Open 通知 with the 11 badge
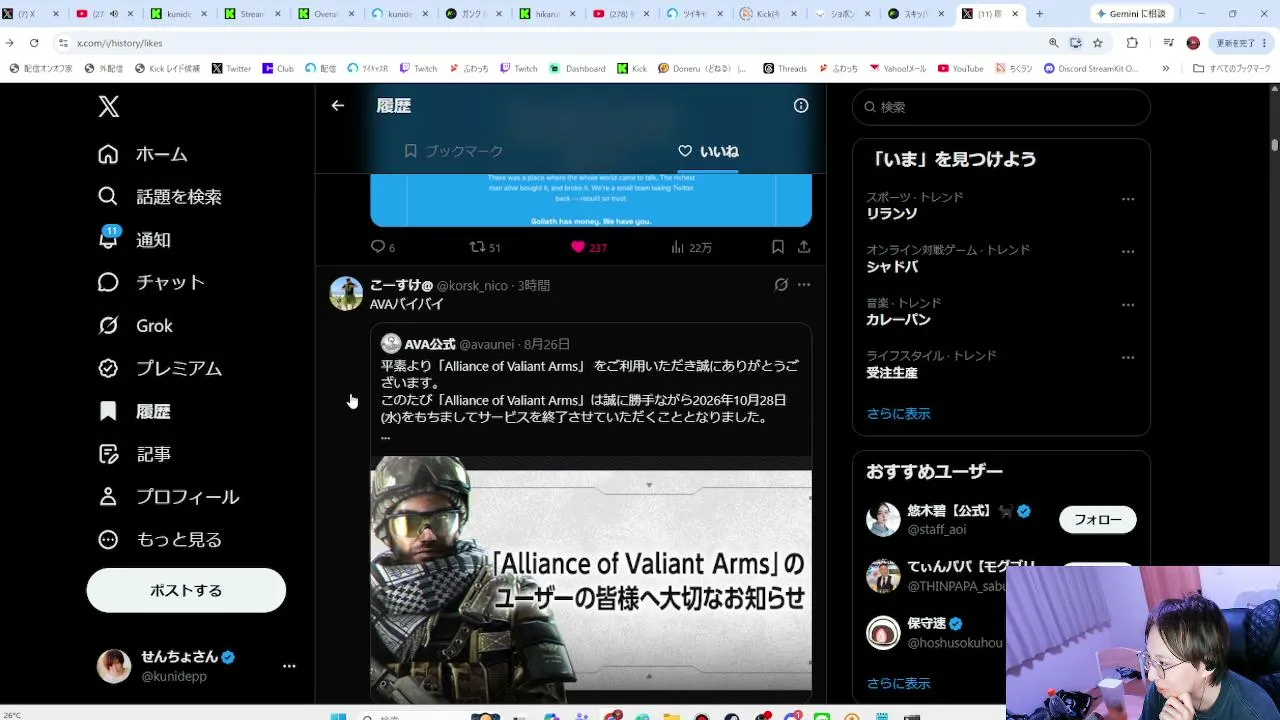This screenshot has width=1280, height=720. (x=134, y=240)
